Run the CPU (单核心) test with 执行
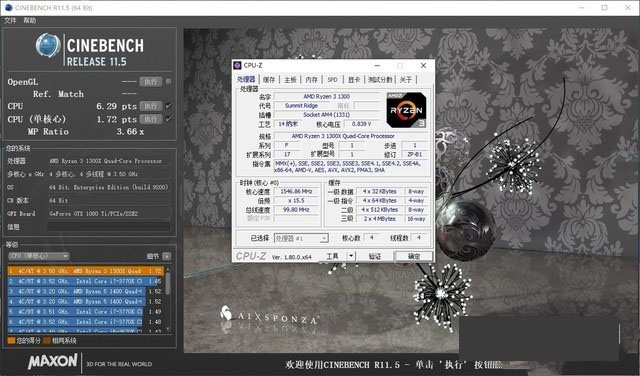640x376 pixels. pos(151,119)
